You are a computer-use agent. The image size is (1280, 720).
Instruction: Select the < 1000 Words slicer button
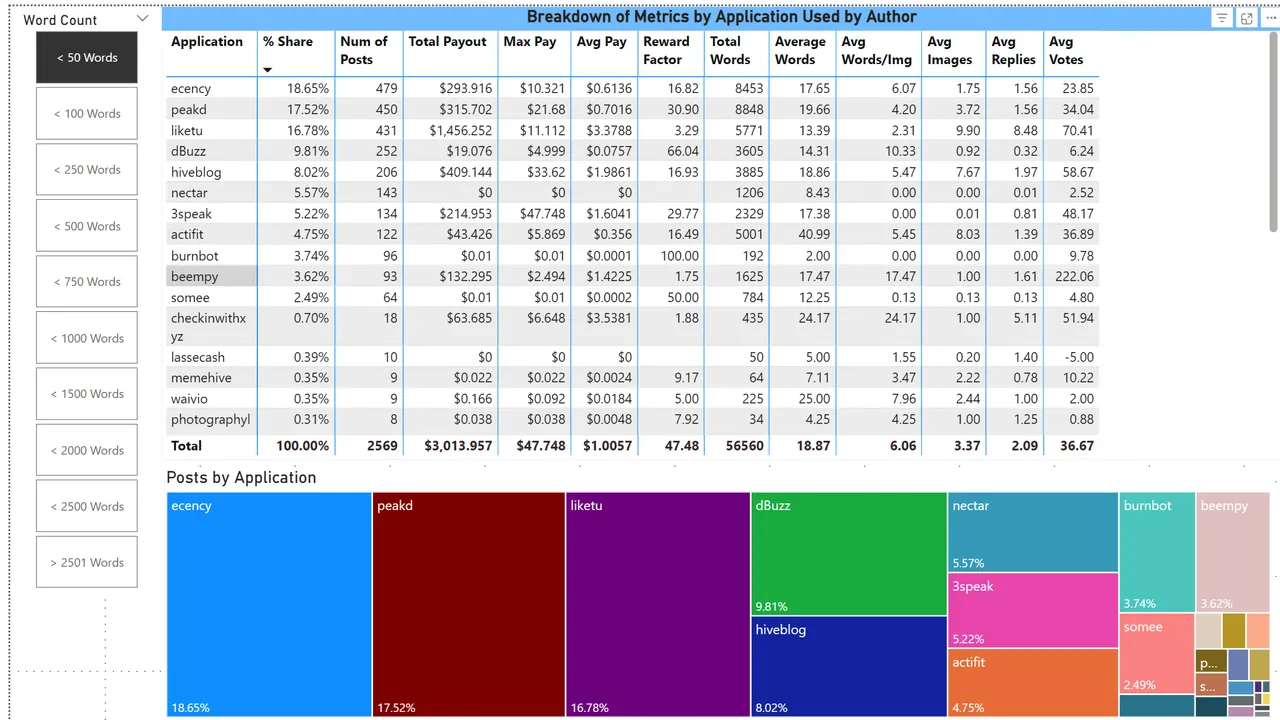tap(87, 338)
